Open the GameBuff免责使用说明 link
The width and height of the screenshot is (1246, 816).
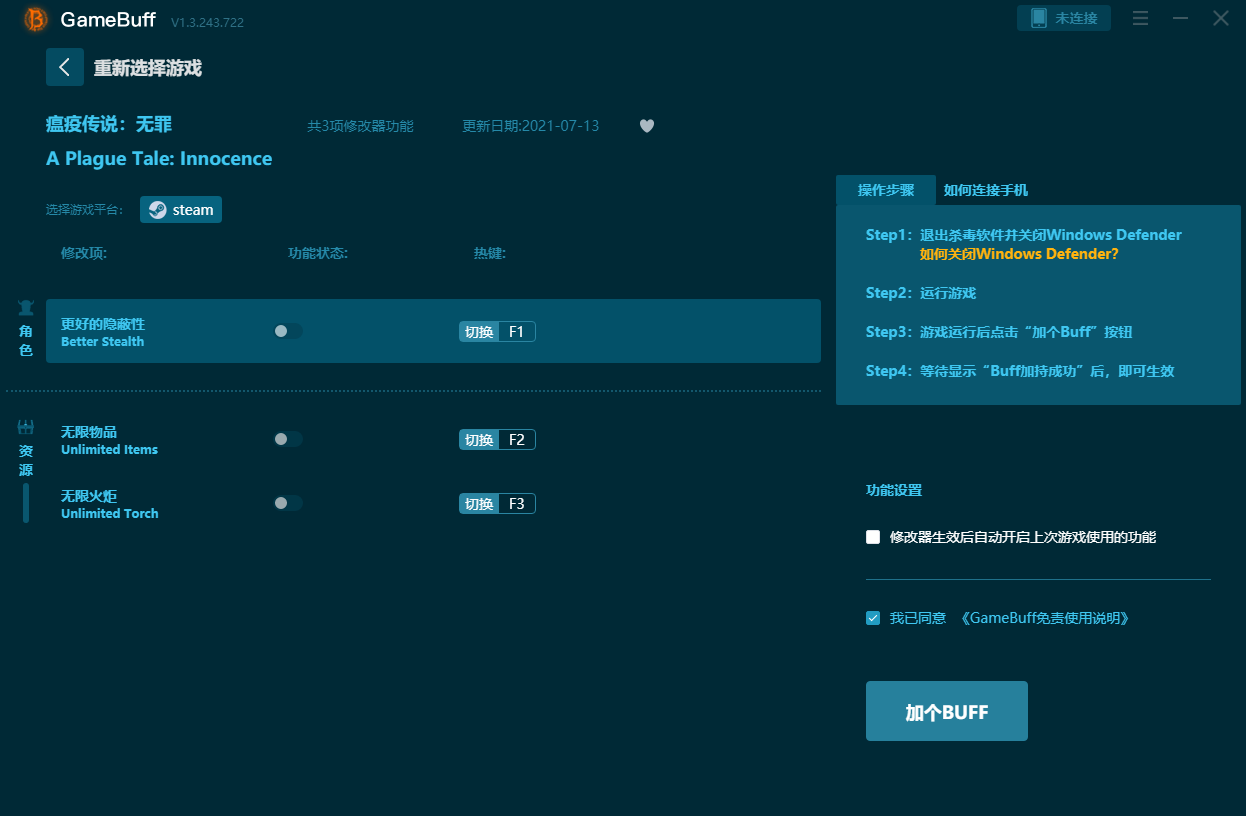(1044, 618)
